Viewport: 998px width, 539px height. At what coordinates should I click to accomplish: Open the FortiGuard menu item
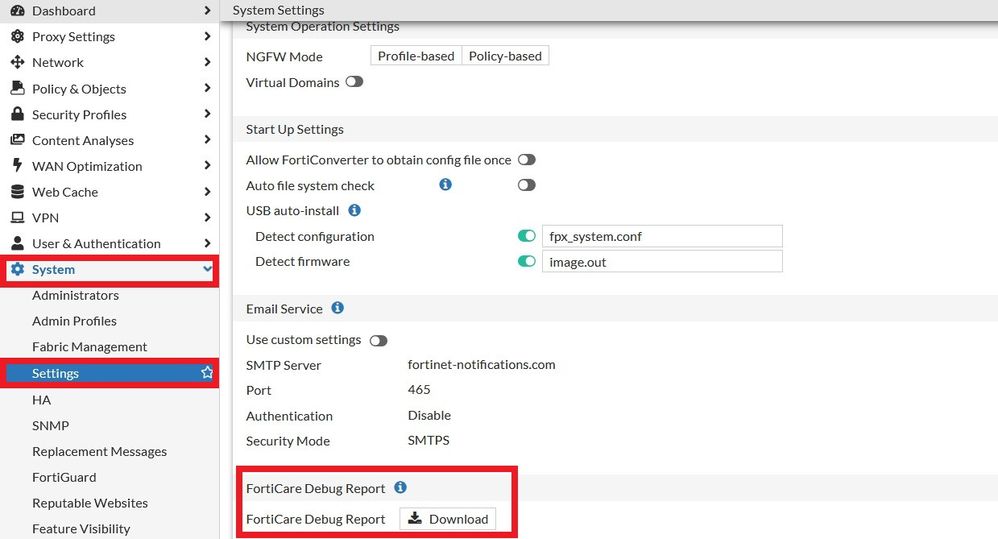64,477
